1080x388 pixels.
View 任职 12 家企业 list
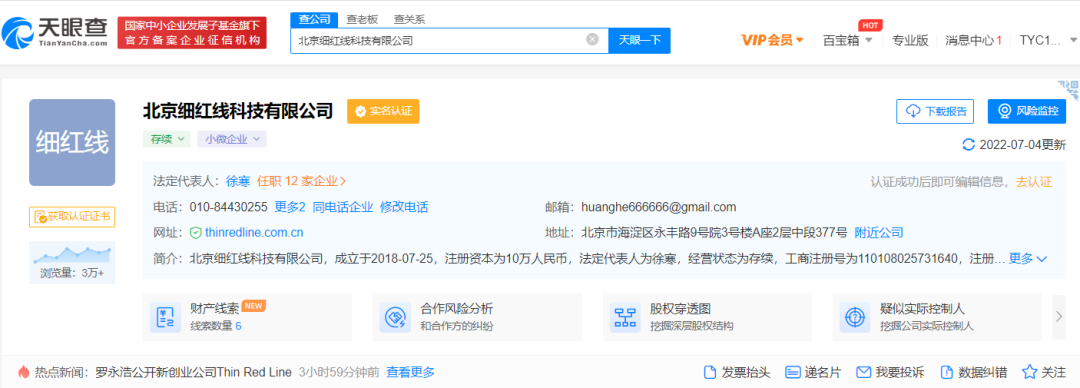pyautogui.click(x=302, y=181)
